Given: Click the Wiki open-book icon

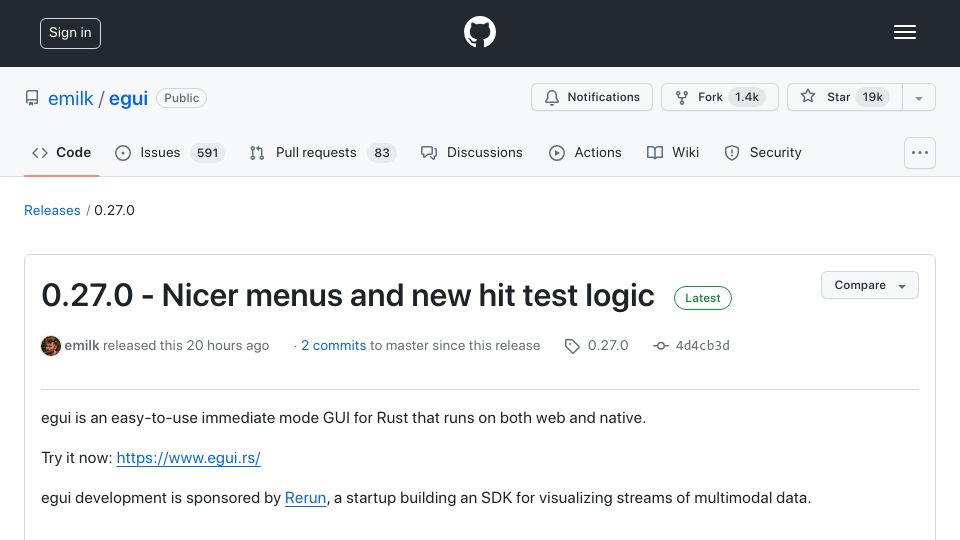Looking at the screenshot, I should pyautogui.click(x=655, y=153).
